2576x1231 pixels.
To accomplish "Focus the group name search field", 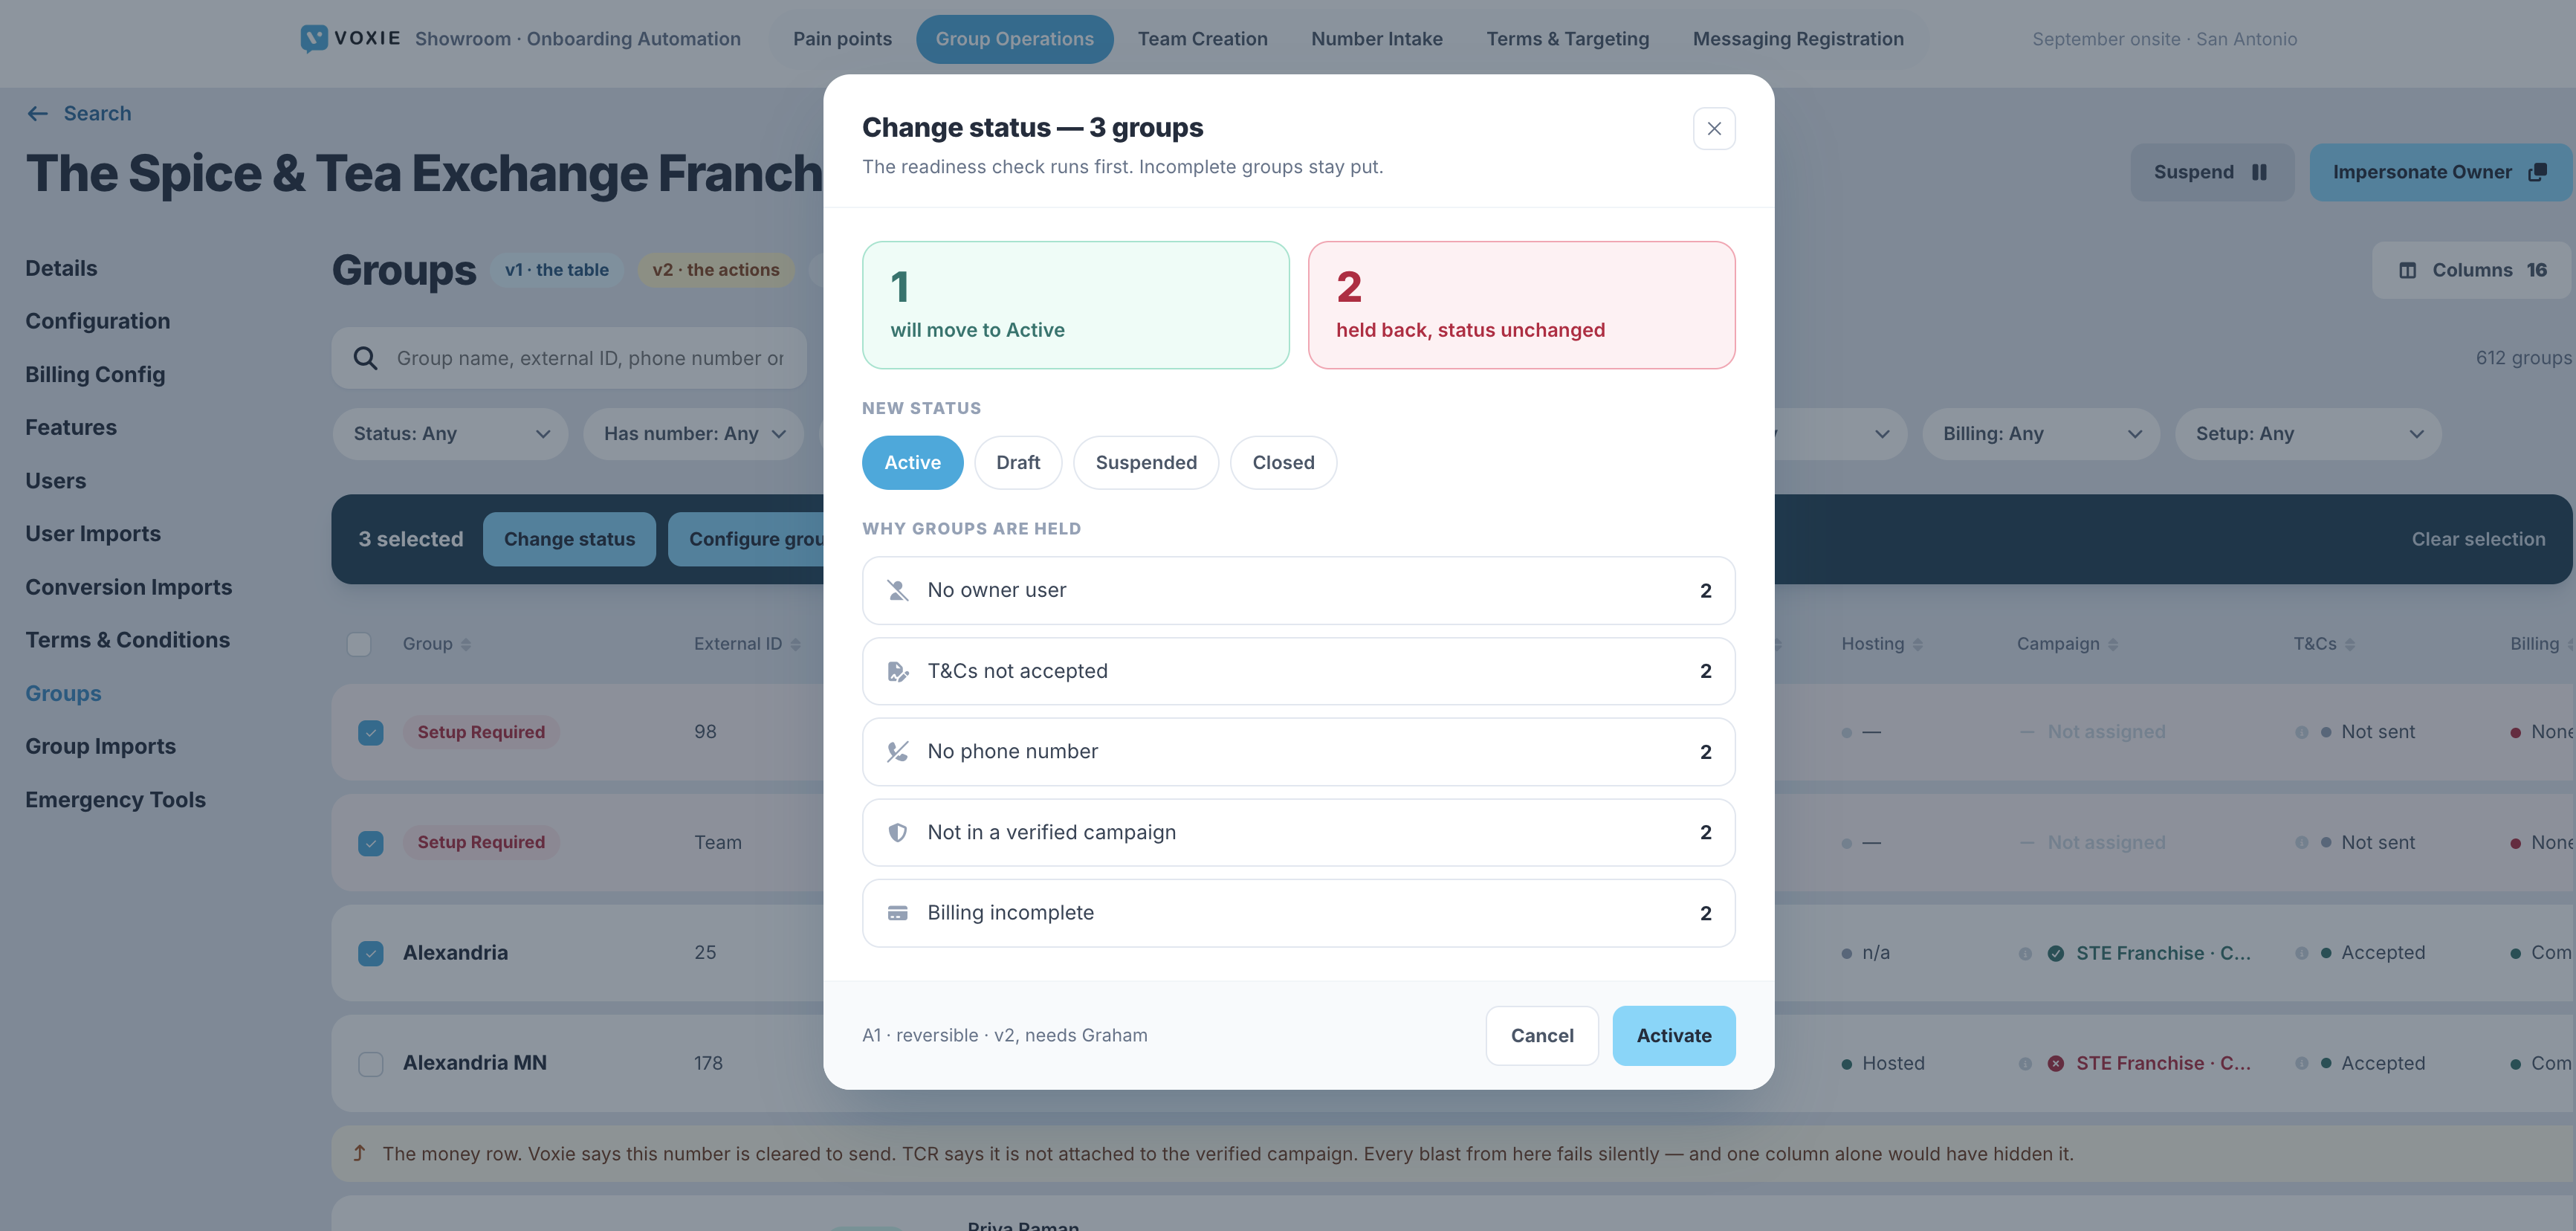I will pyautogui.click(x=569, y=358).
